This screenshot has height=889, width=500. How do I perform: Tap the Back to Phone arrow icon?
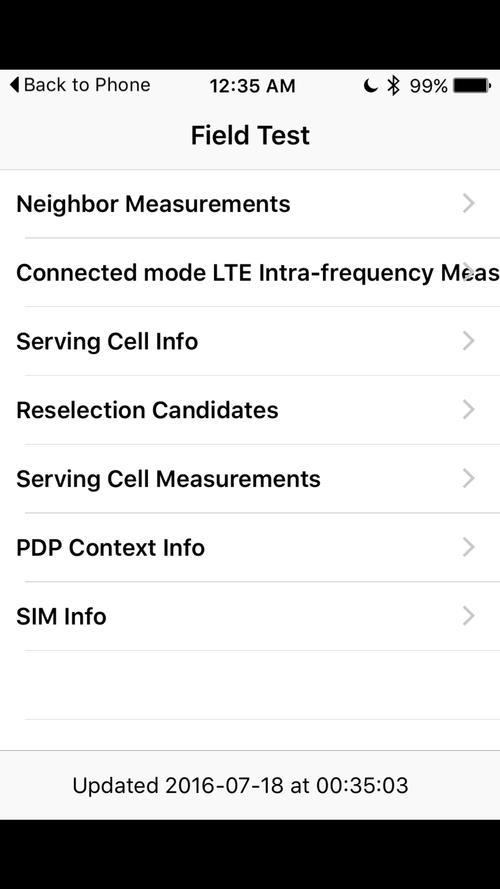14,85
